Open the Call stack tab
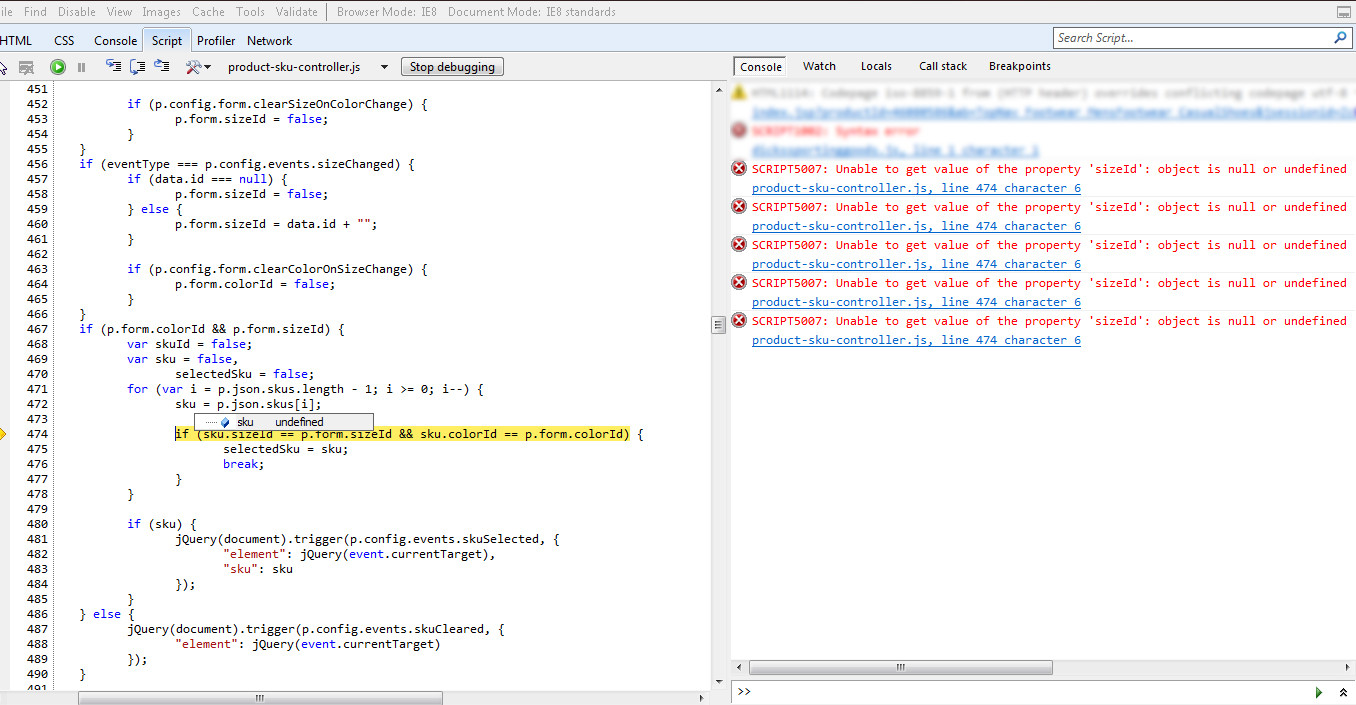The height and width of the screenshot is (705, 1356). click(943, 66)
